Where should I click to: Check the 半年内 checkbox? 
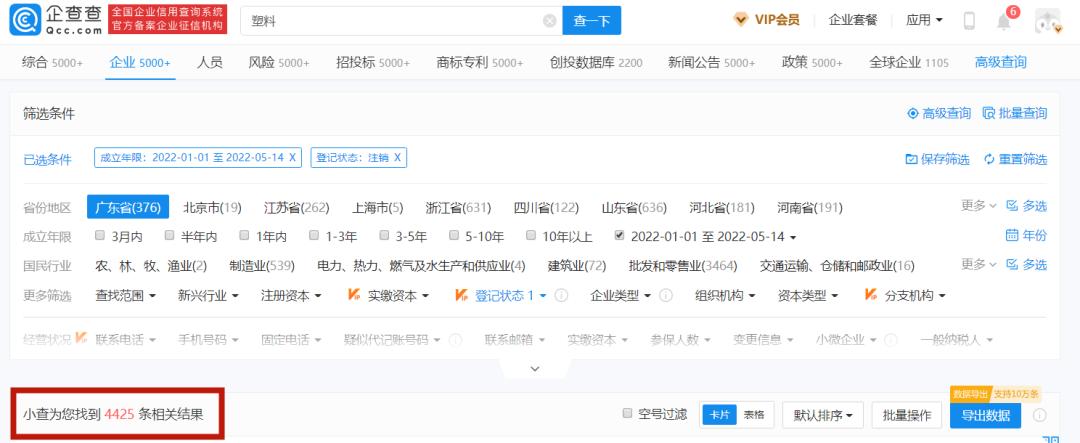point(169,236)
